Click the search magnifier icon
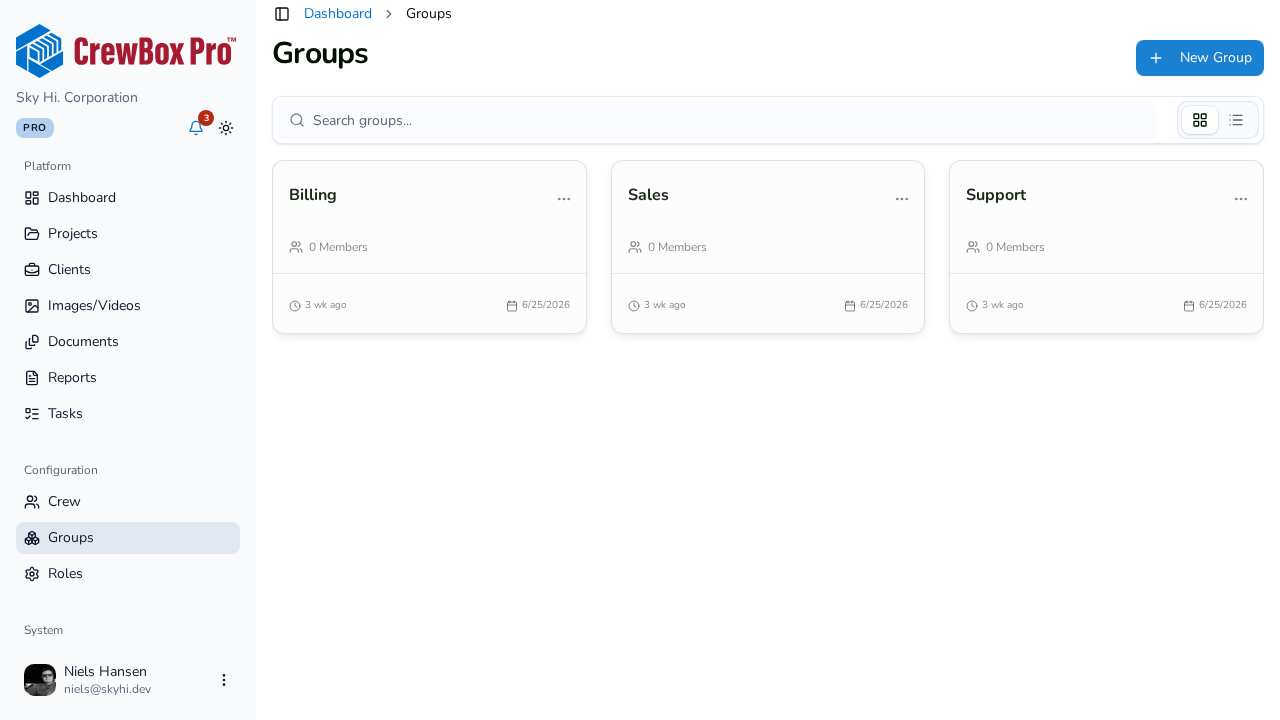The image size is (1280, 720). pos(297,120)
